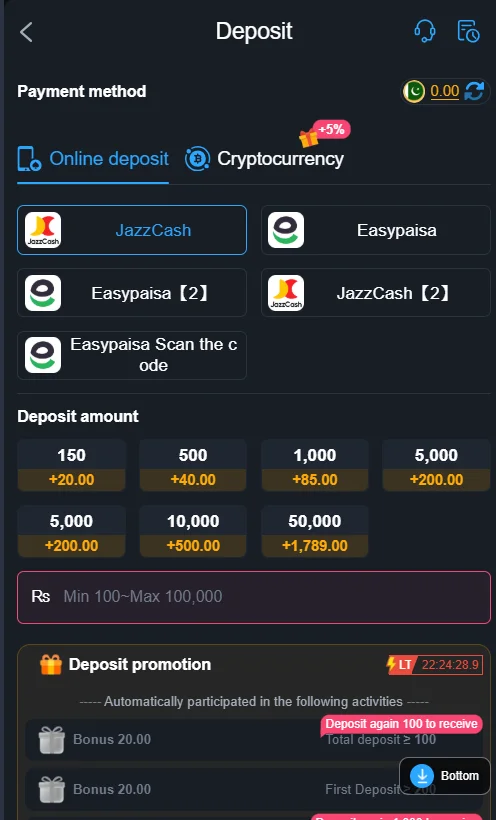Choose JazzCash【2】 payment option
The width and height of the screenshot is (496, 820).
[376, 293]
